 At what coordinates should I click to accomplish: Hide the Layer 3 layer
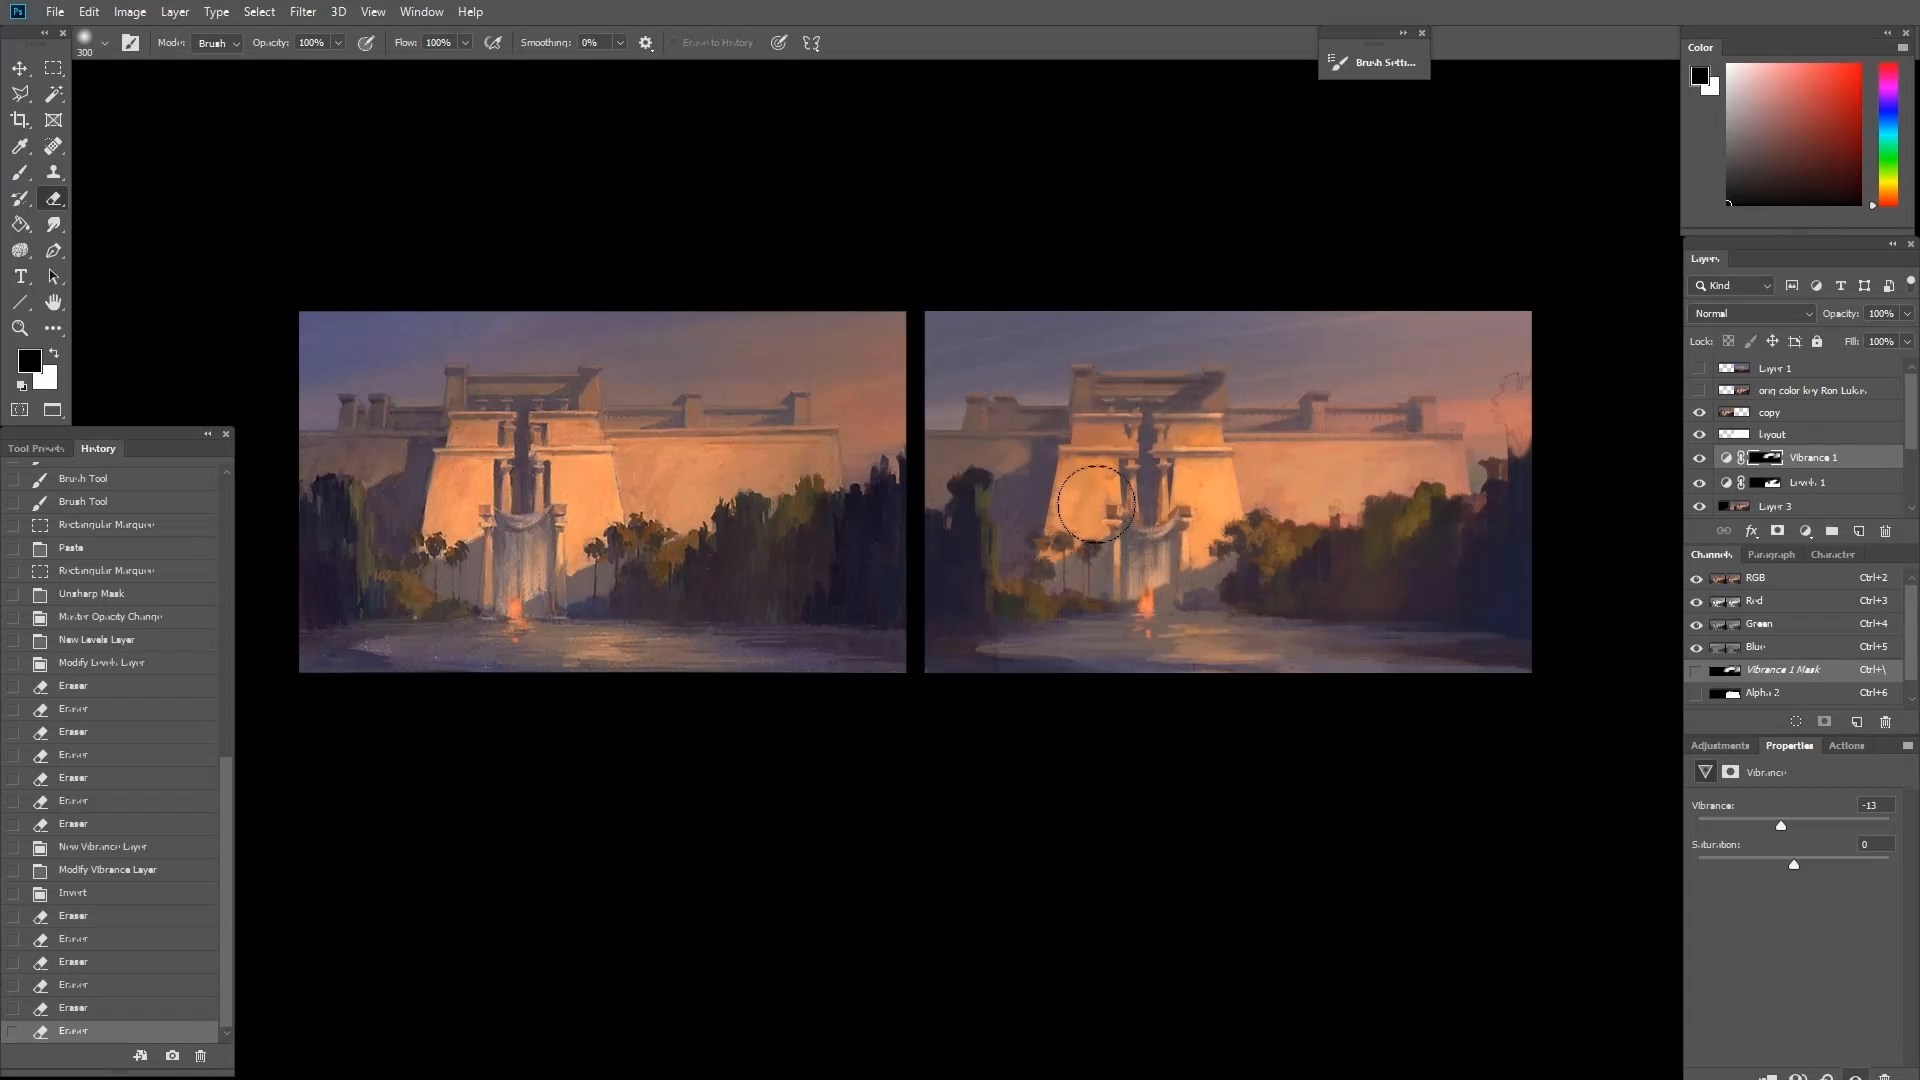[x=1699, y=507]
